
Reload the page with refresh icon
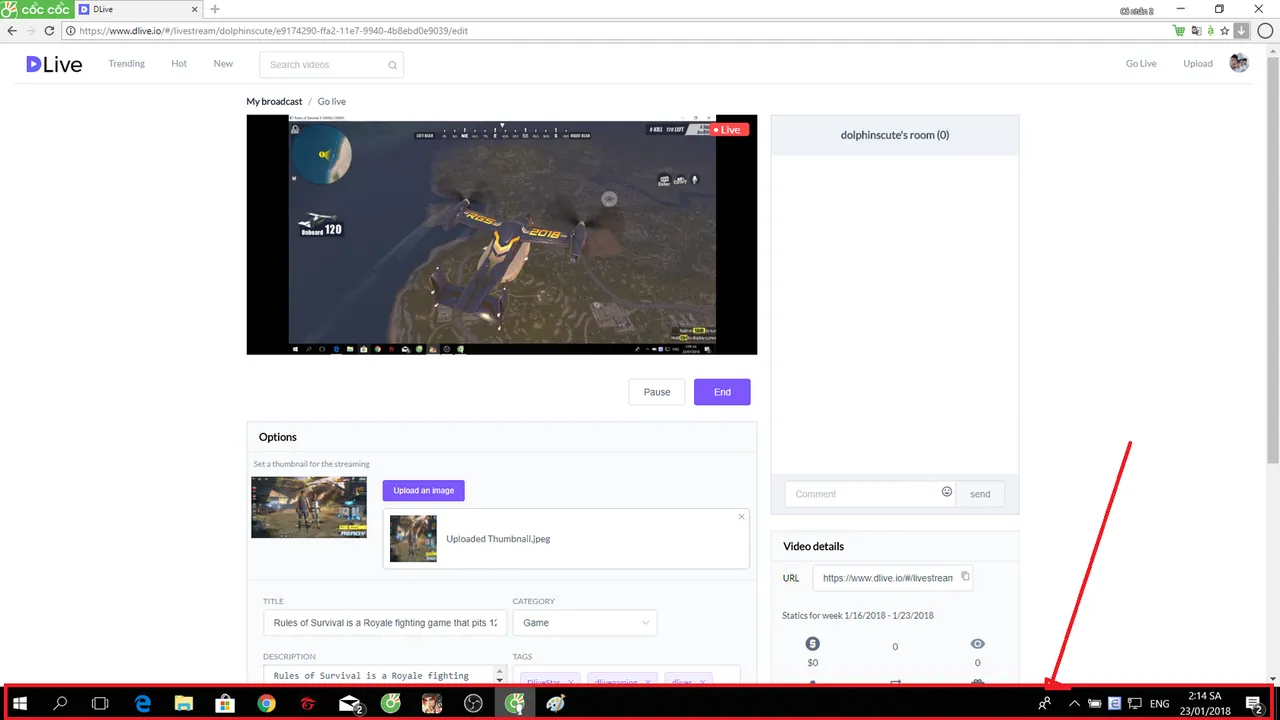[49, 31]
